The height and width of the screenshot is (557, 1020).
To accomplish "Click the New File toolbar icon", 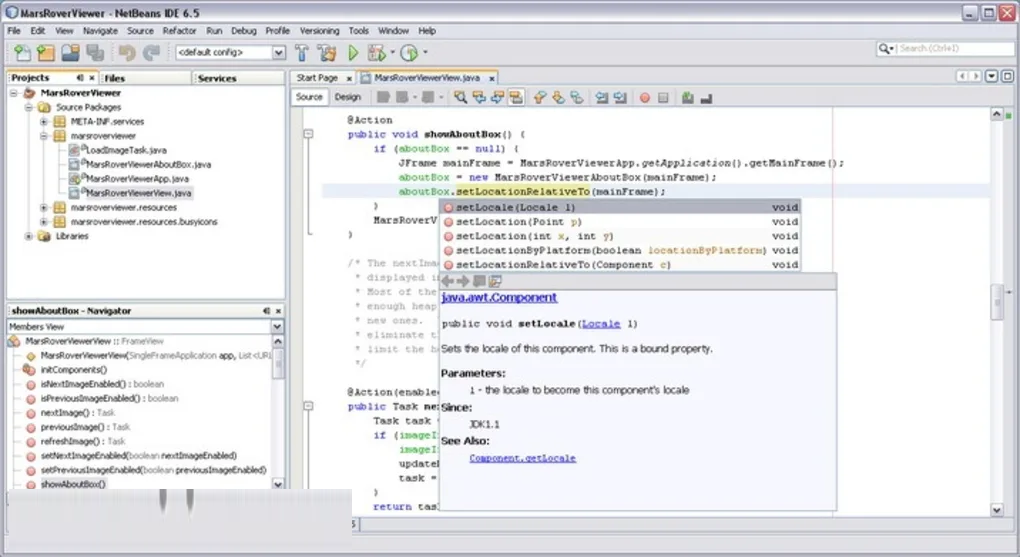I will pyautogui.click(x=21, y=53).
